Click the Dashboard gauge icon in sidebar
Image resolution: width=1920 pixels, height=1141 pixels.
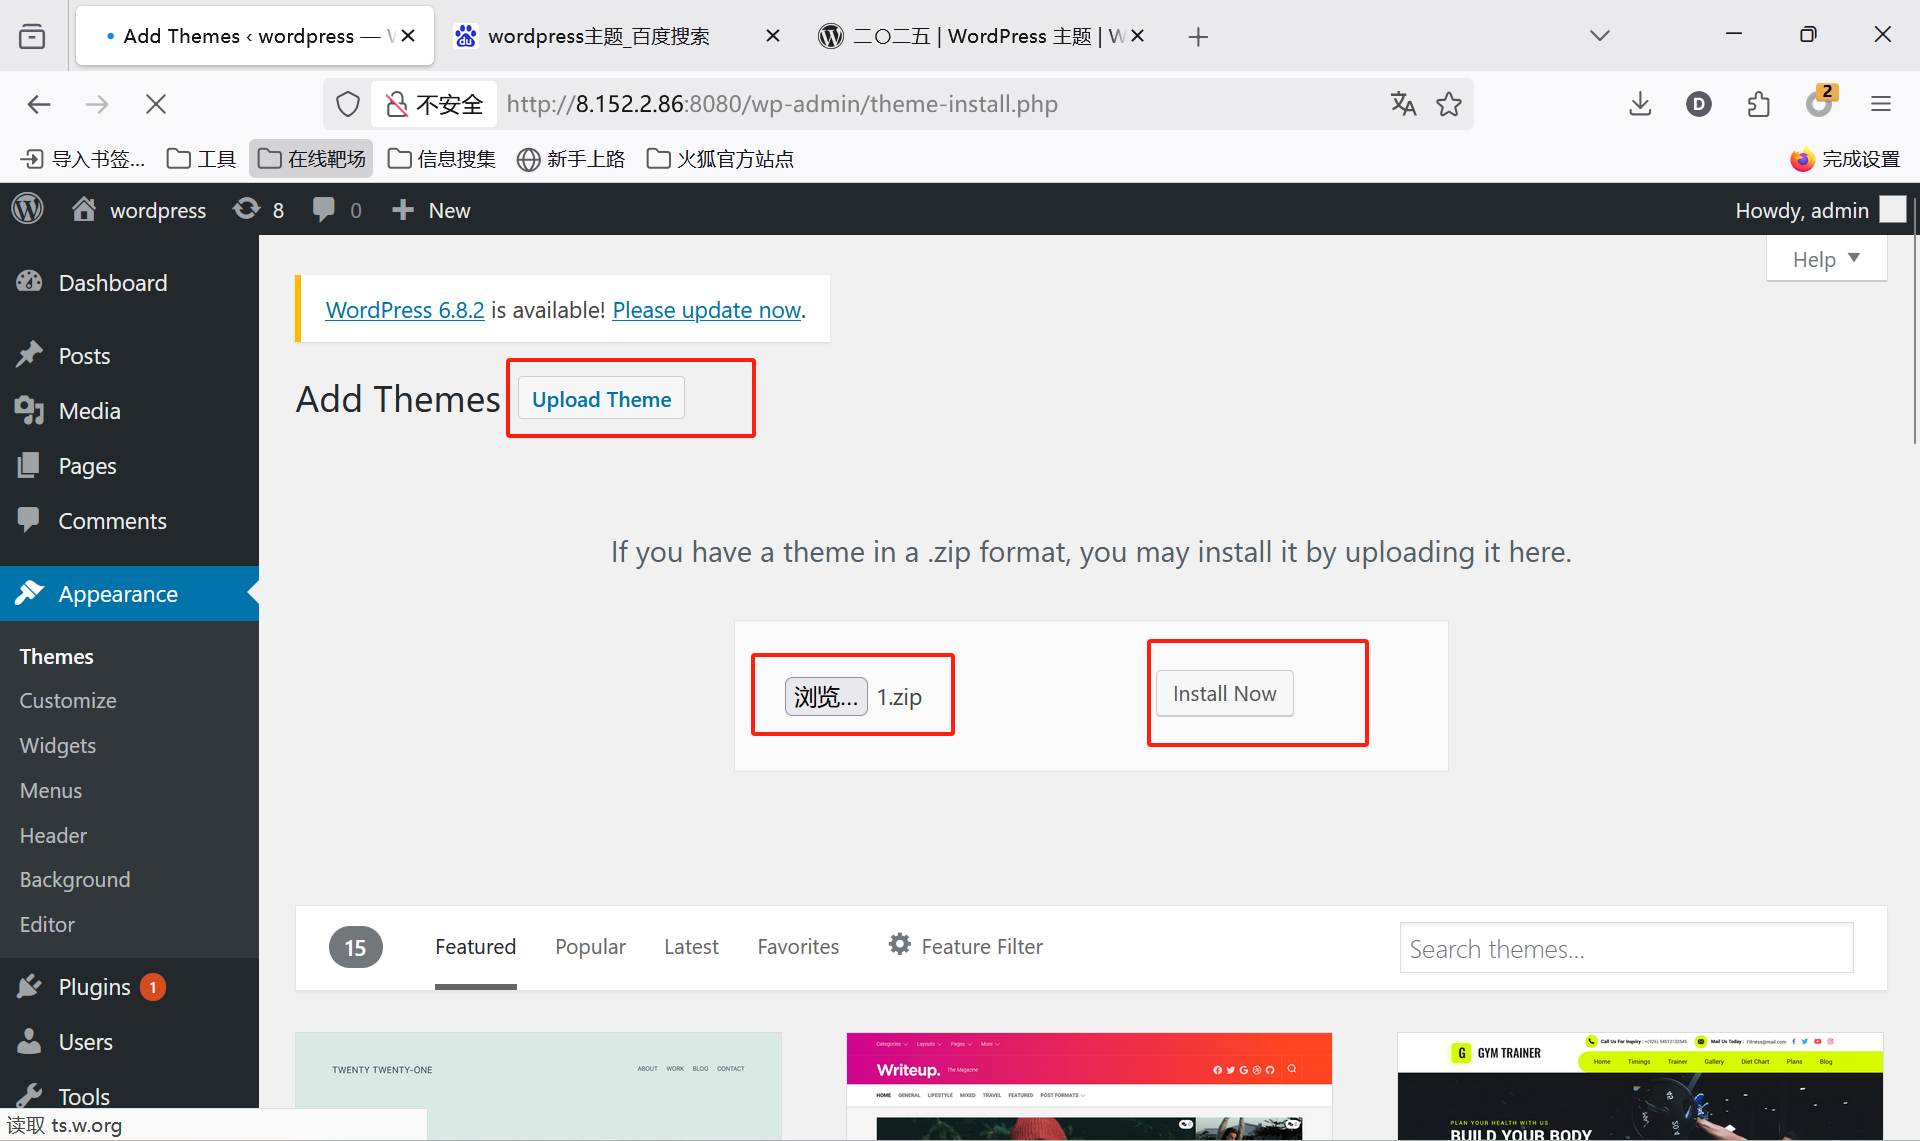(x=29, y=282)
